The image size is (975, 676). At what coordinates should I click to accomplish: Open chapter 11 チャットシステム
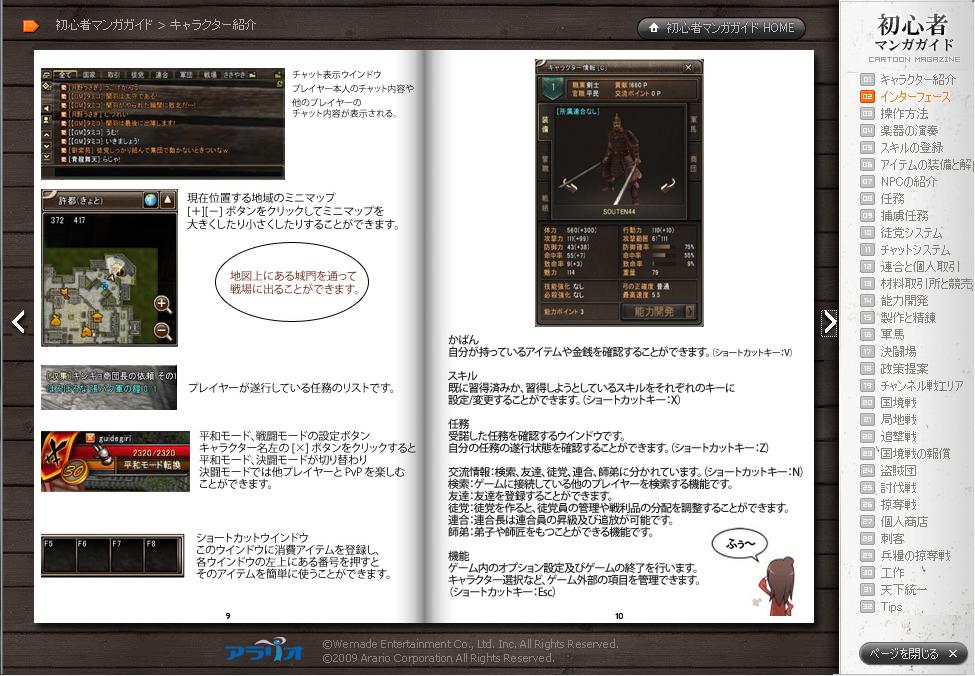(906, 249)
